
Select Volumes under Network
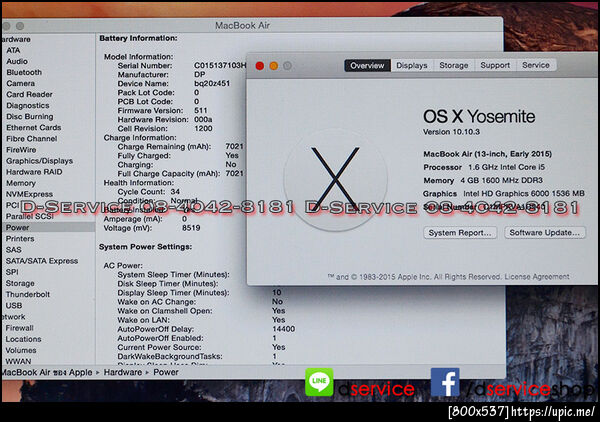point(21,350)
